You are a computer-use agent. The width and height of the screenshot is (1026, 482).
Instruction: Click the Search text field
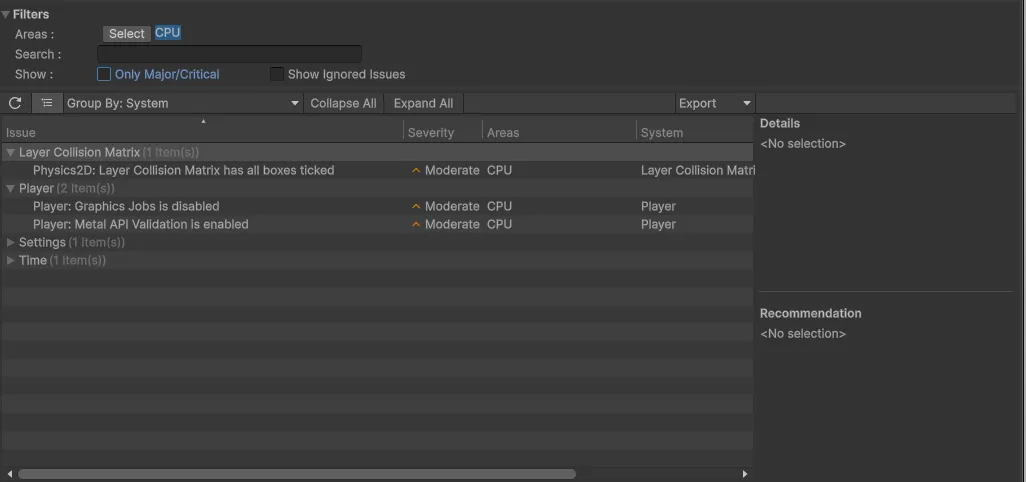click(x=229, y=54)
